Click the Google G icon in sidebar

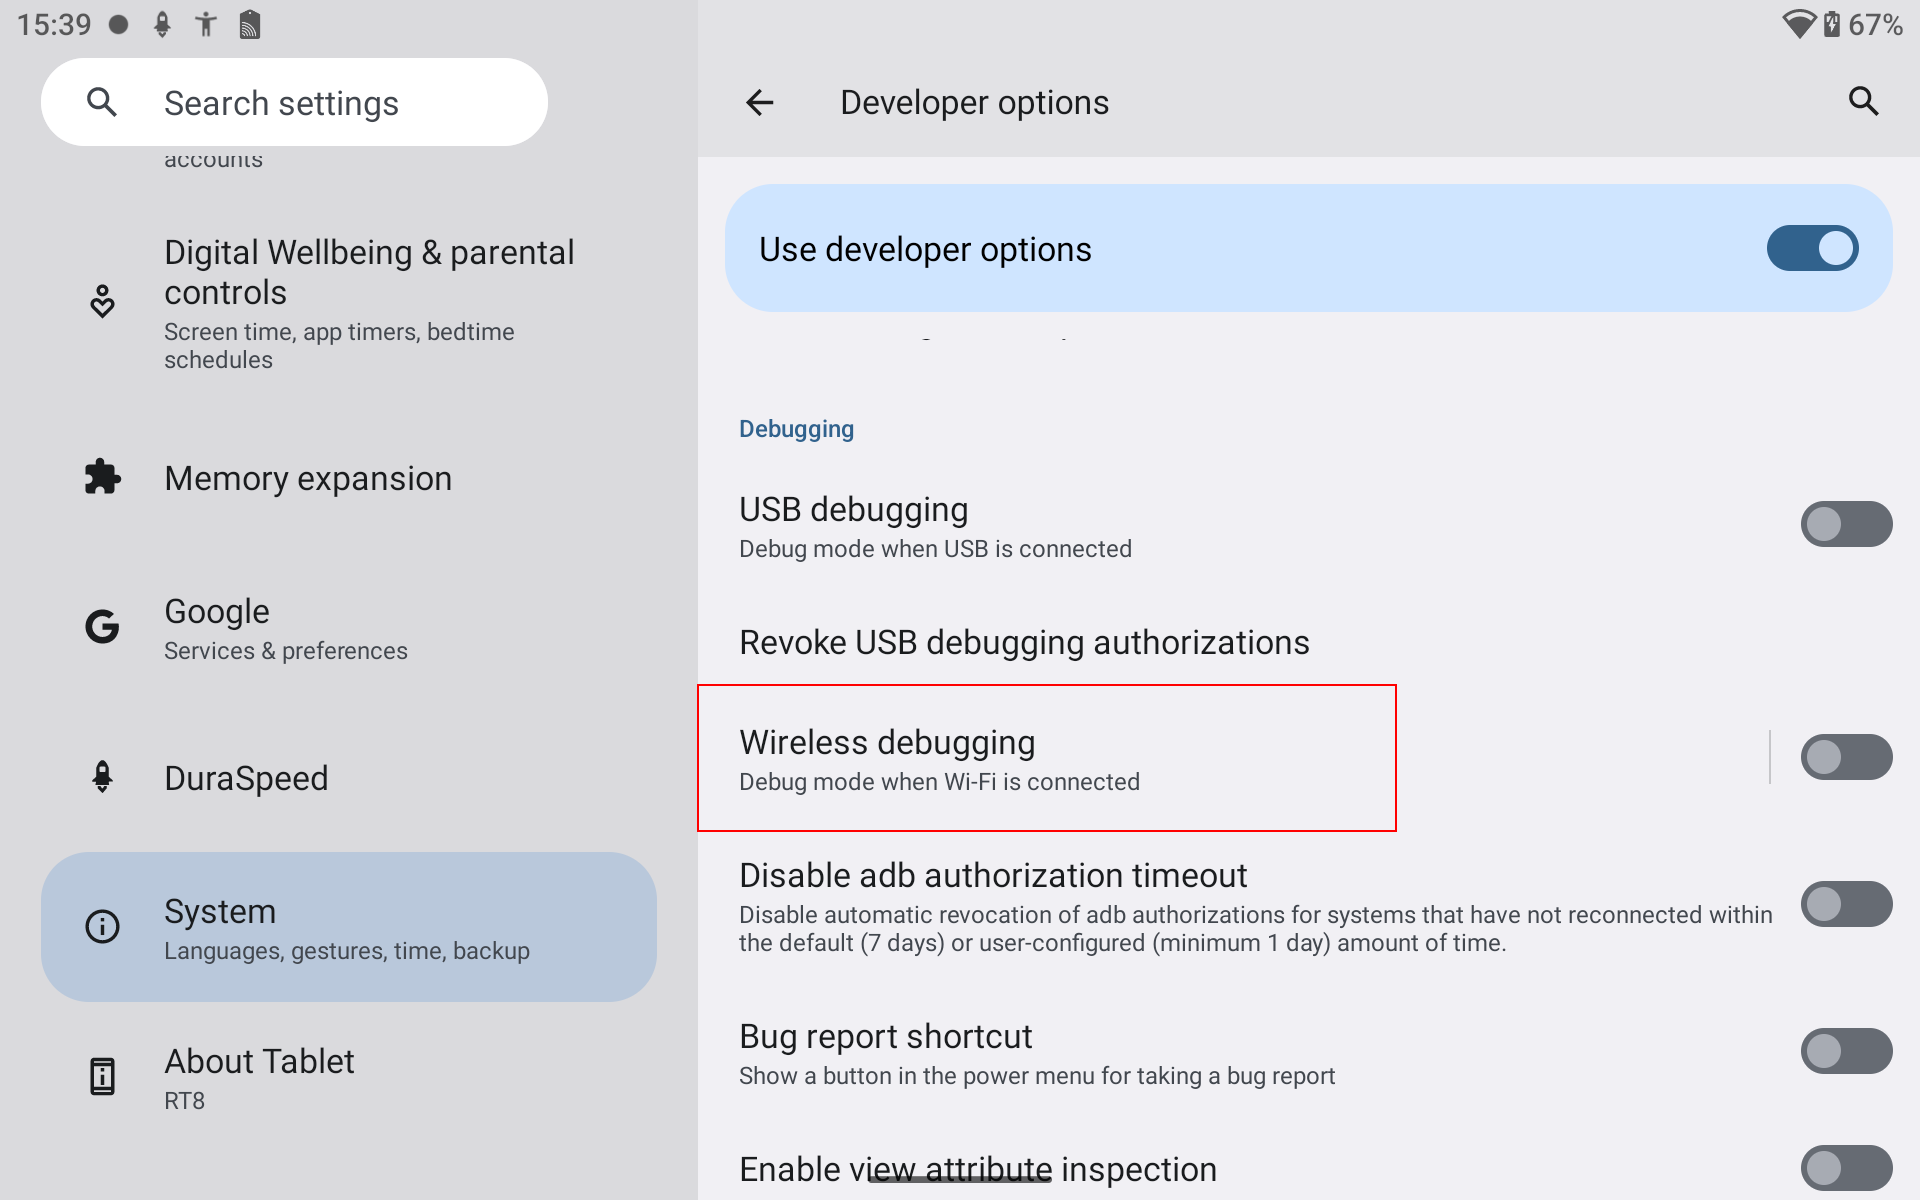point(102,627)
